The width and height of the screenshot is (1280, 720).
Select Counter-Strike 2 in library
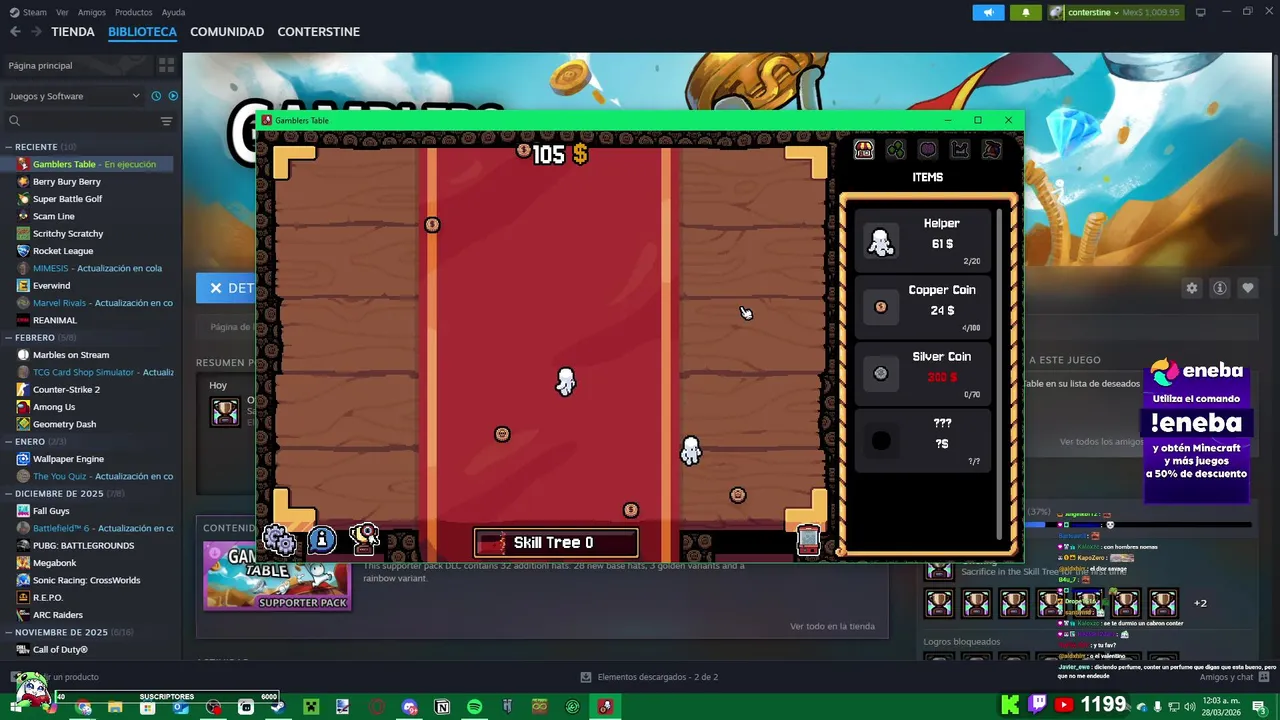(66, 390)
